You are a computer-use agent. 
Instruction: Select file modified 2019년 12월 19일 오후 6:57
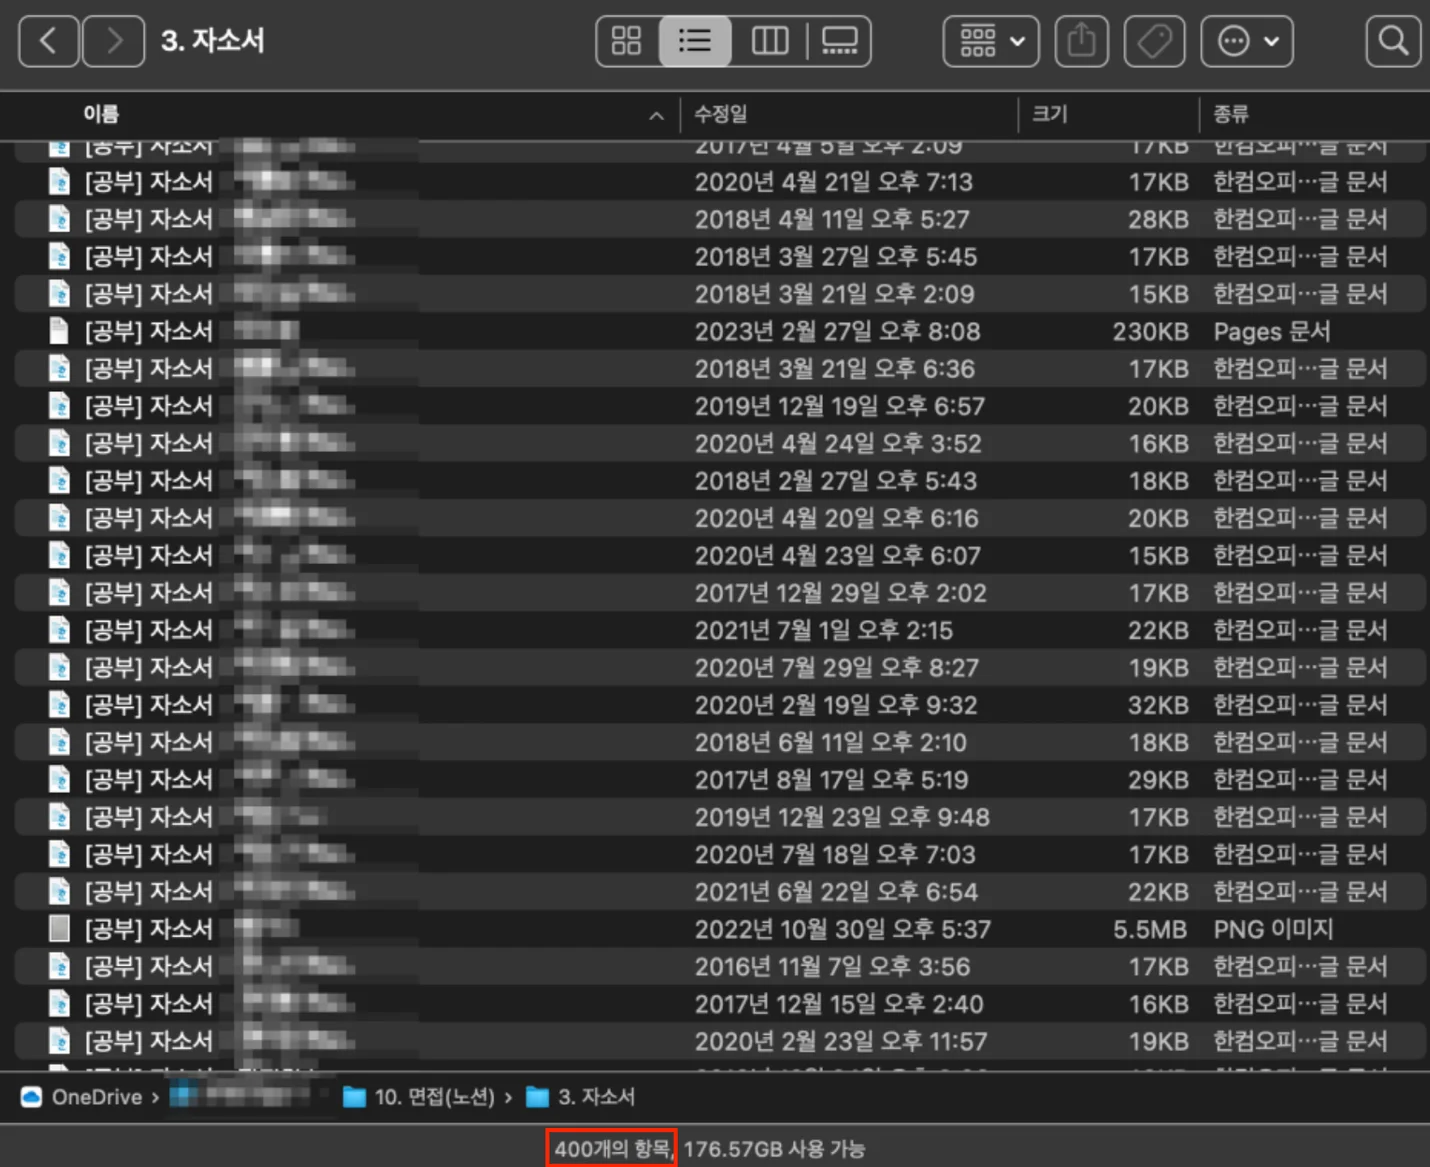720,406
